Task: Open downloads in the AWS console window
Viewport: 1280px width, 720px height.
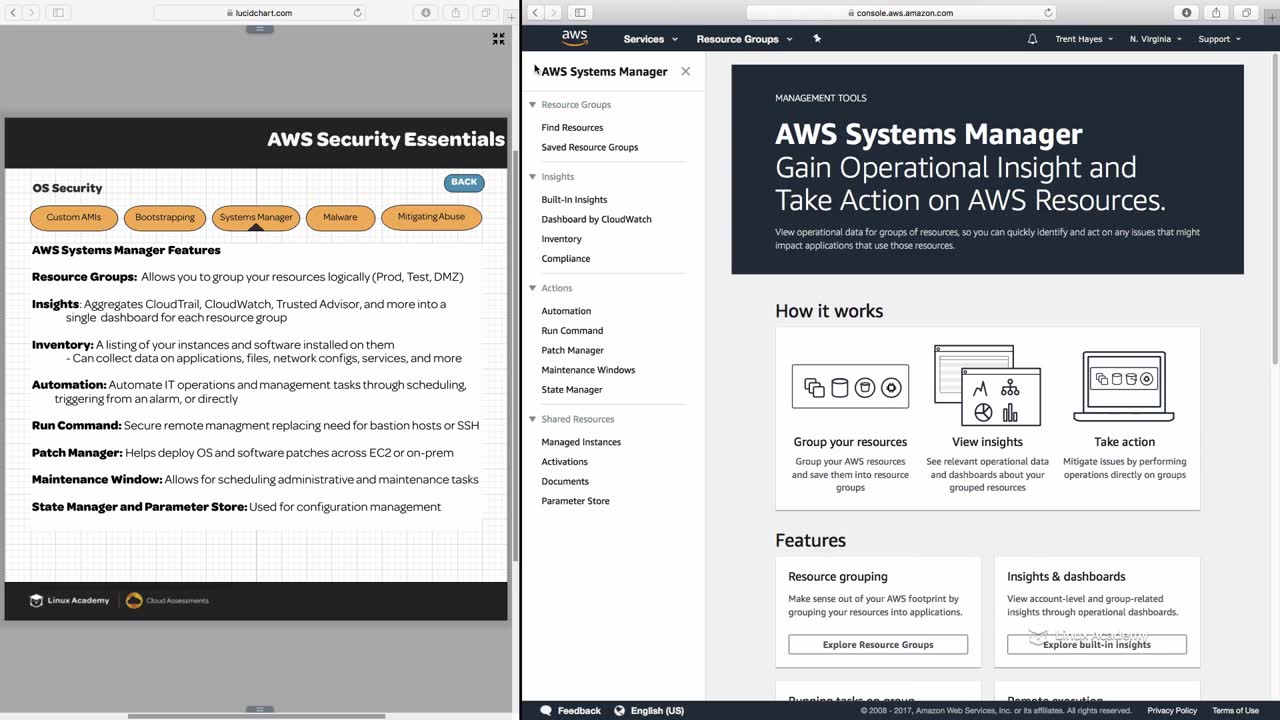Action: coord(1187,13)
